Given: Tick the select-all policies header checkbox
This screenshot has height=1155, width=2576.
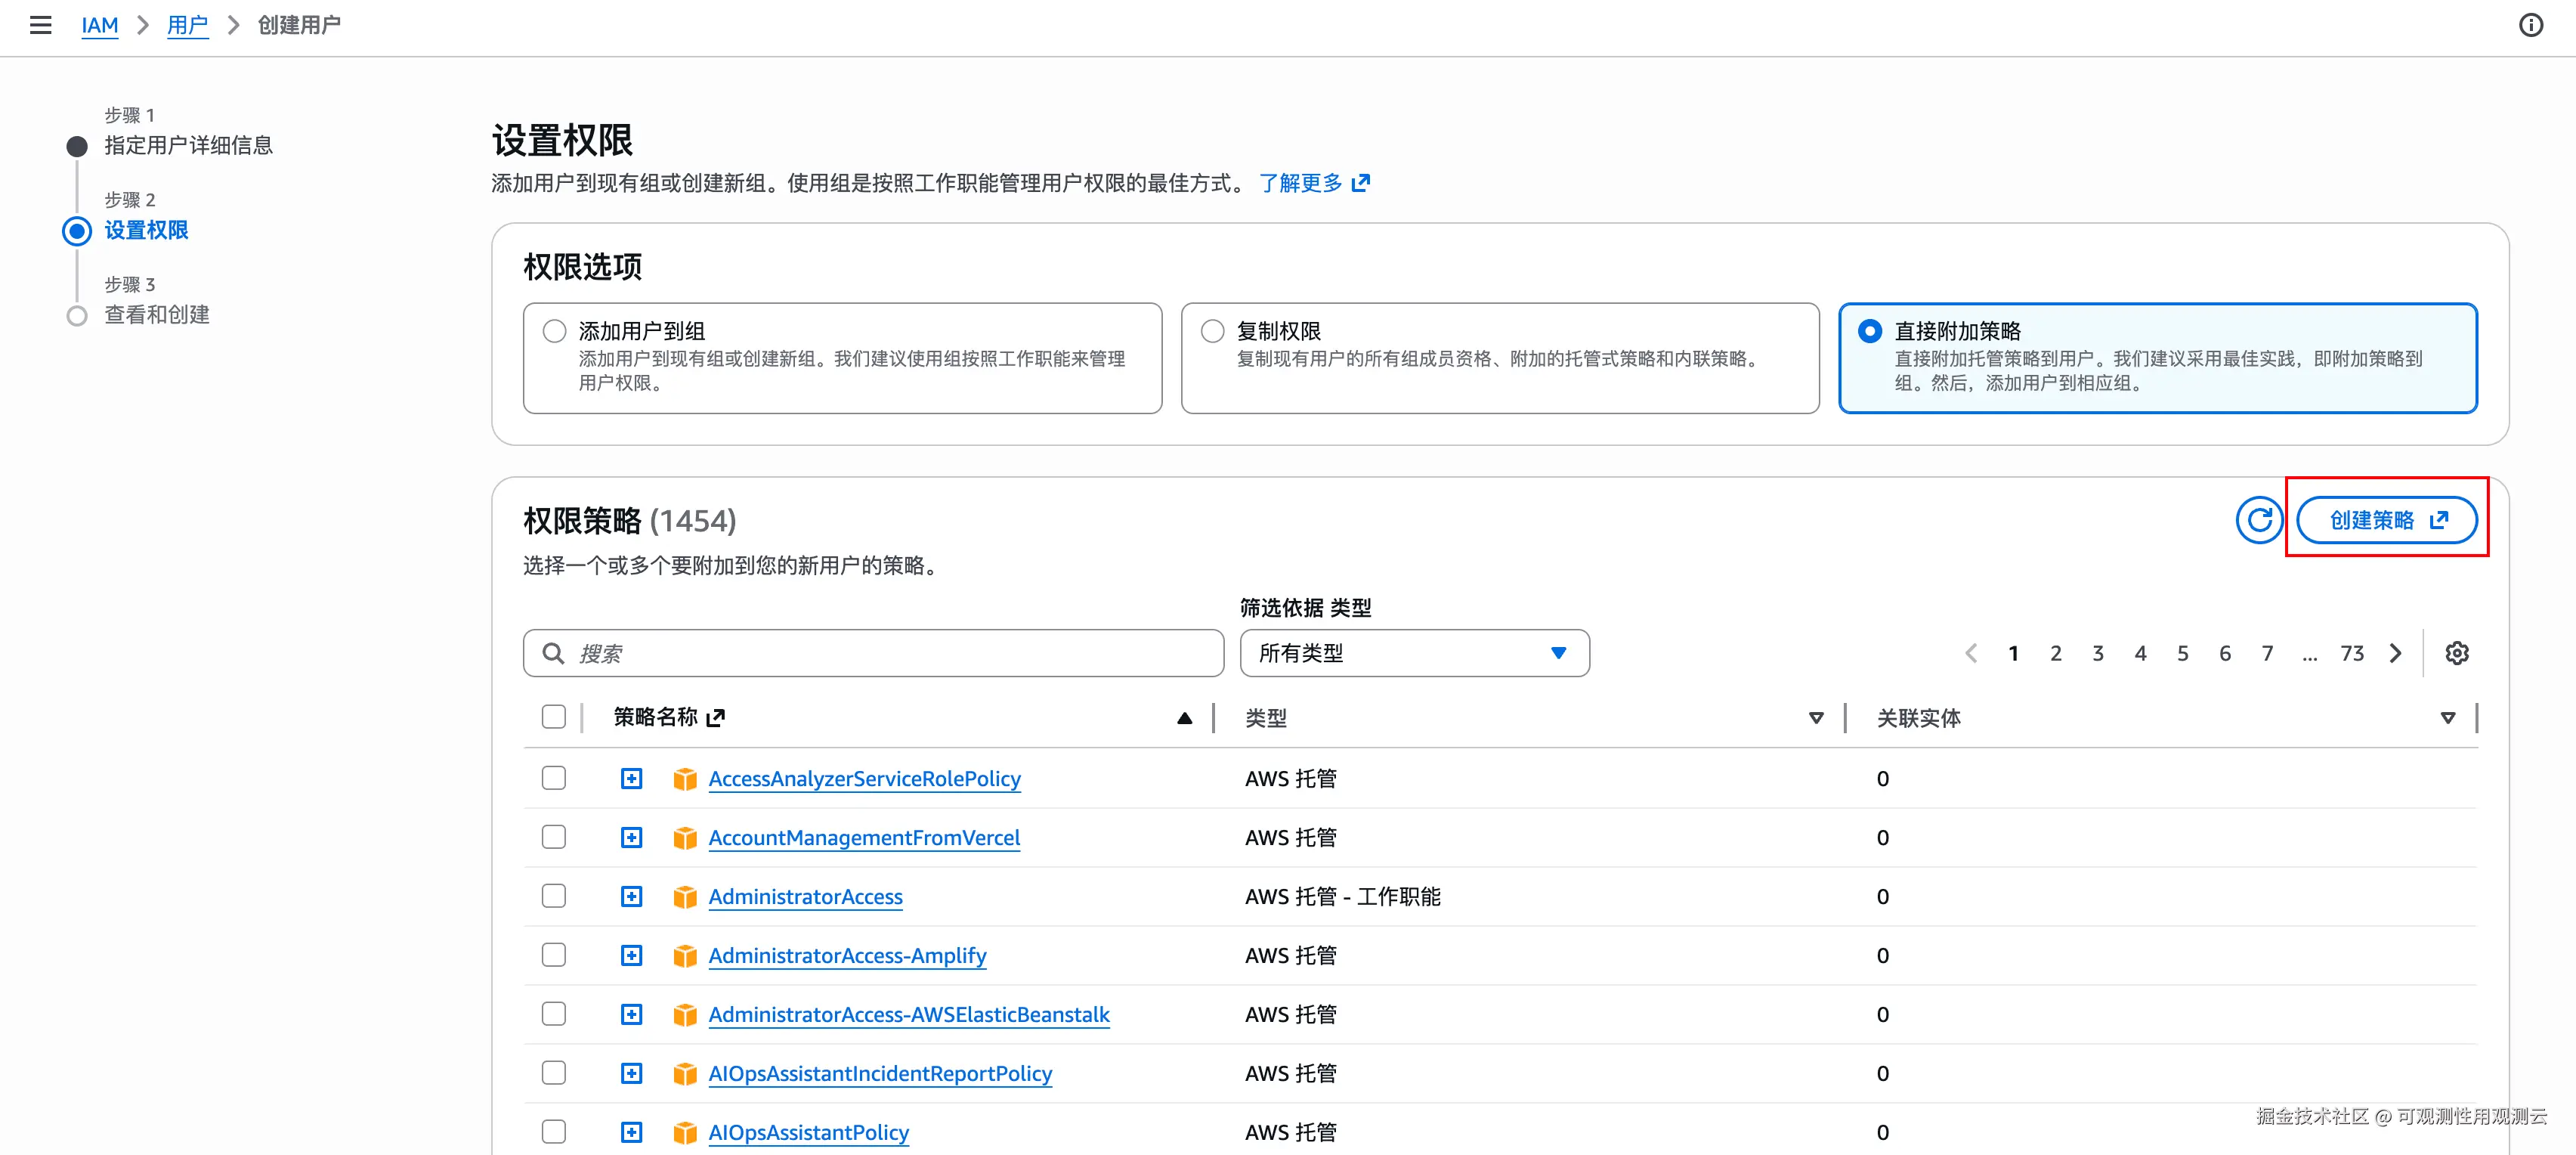Looking at the screenshot, I should tap(553, 716).
